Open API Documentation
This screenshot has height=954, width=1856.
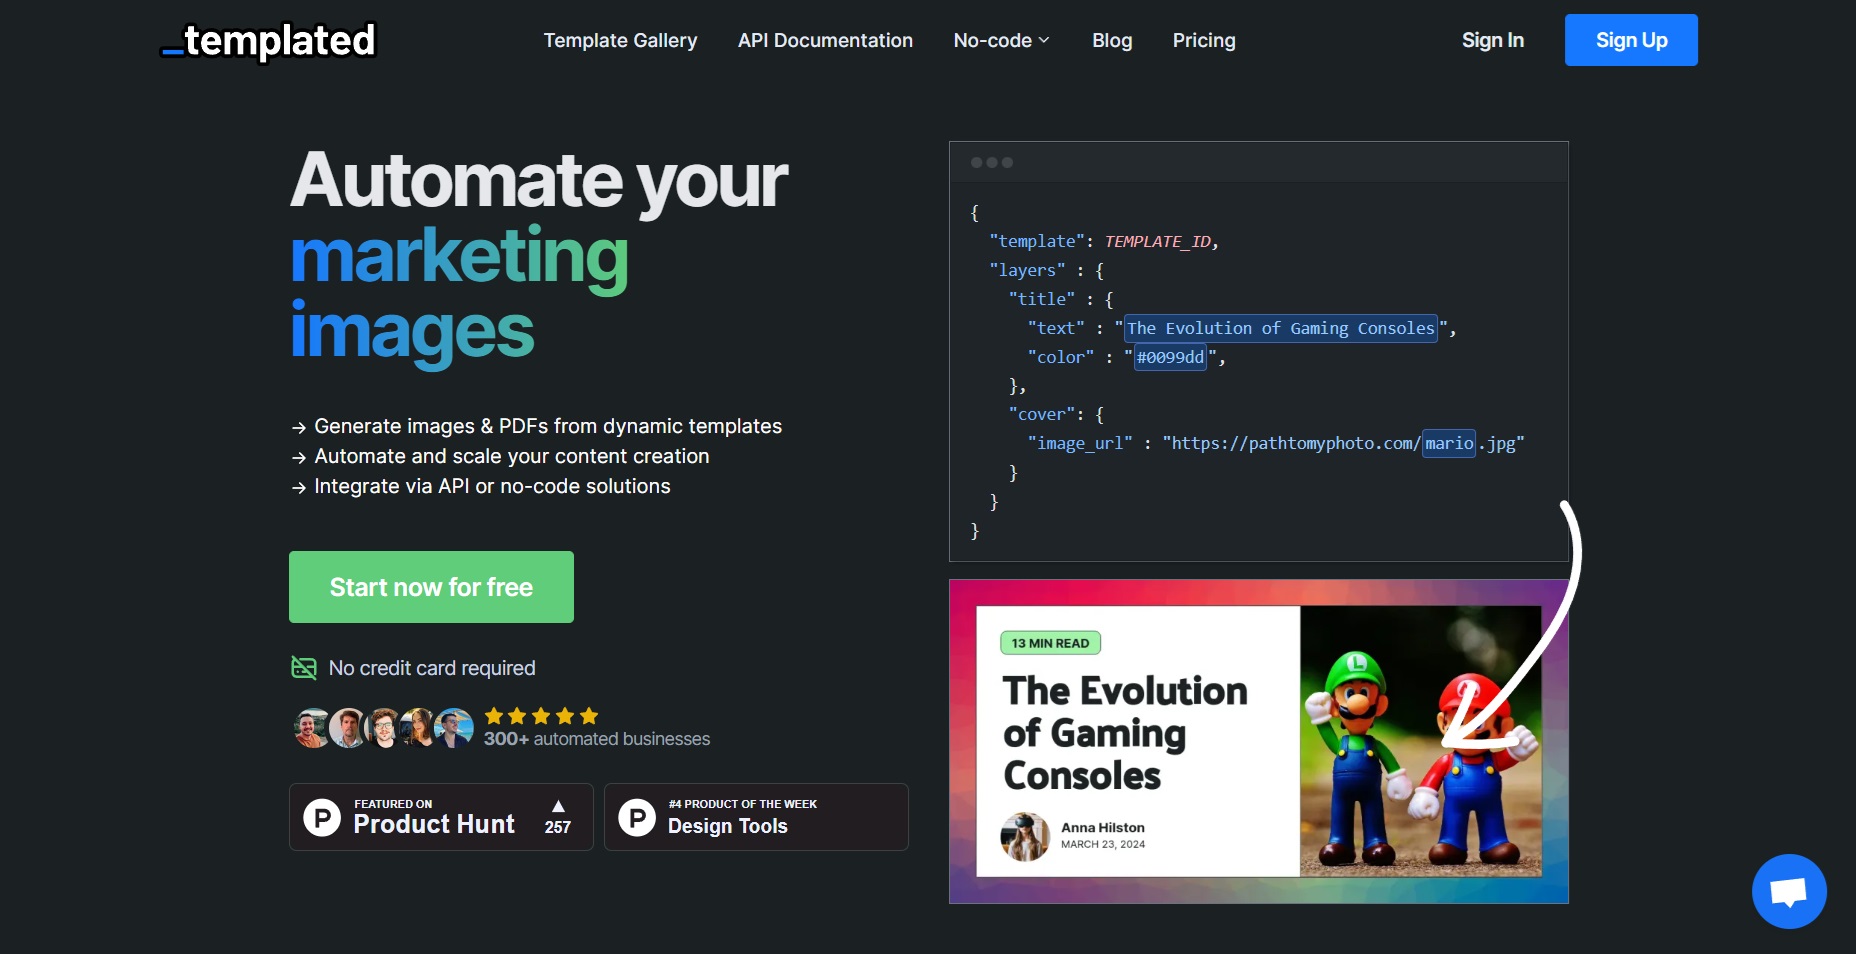(825, 41)
